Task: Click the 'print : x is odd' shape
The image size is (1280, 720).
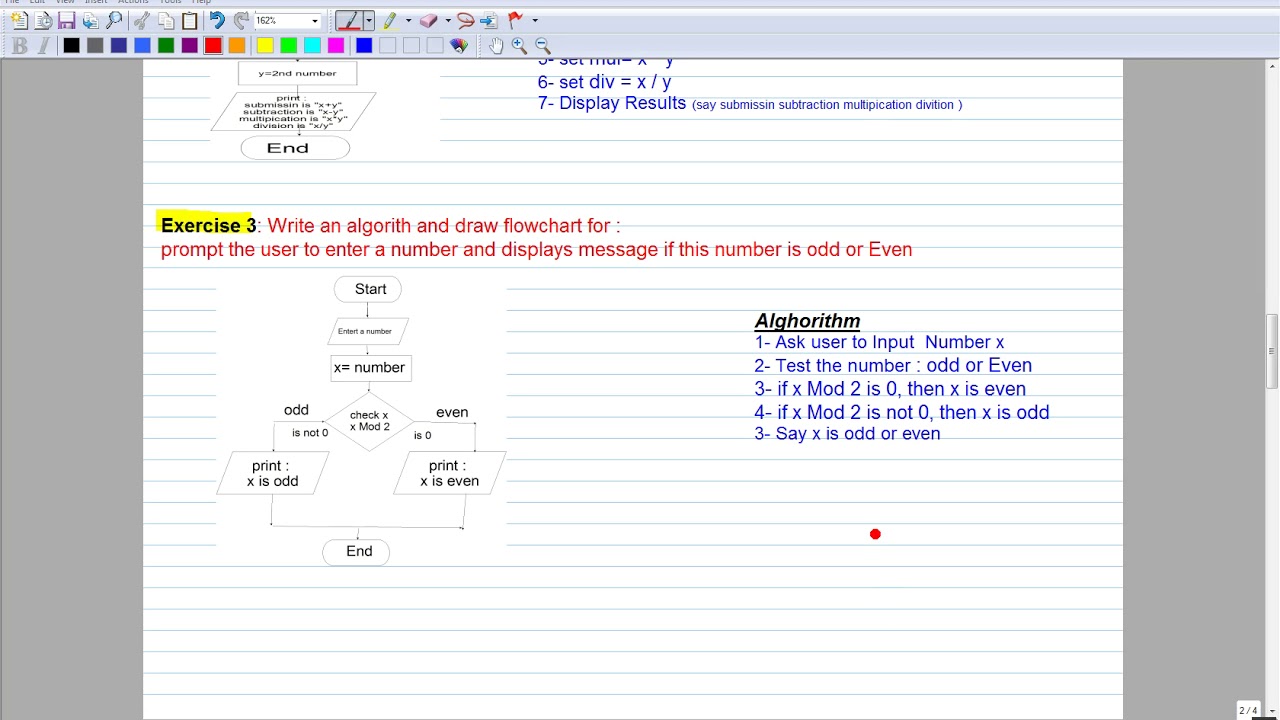Action: tap(272, 473)
